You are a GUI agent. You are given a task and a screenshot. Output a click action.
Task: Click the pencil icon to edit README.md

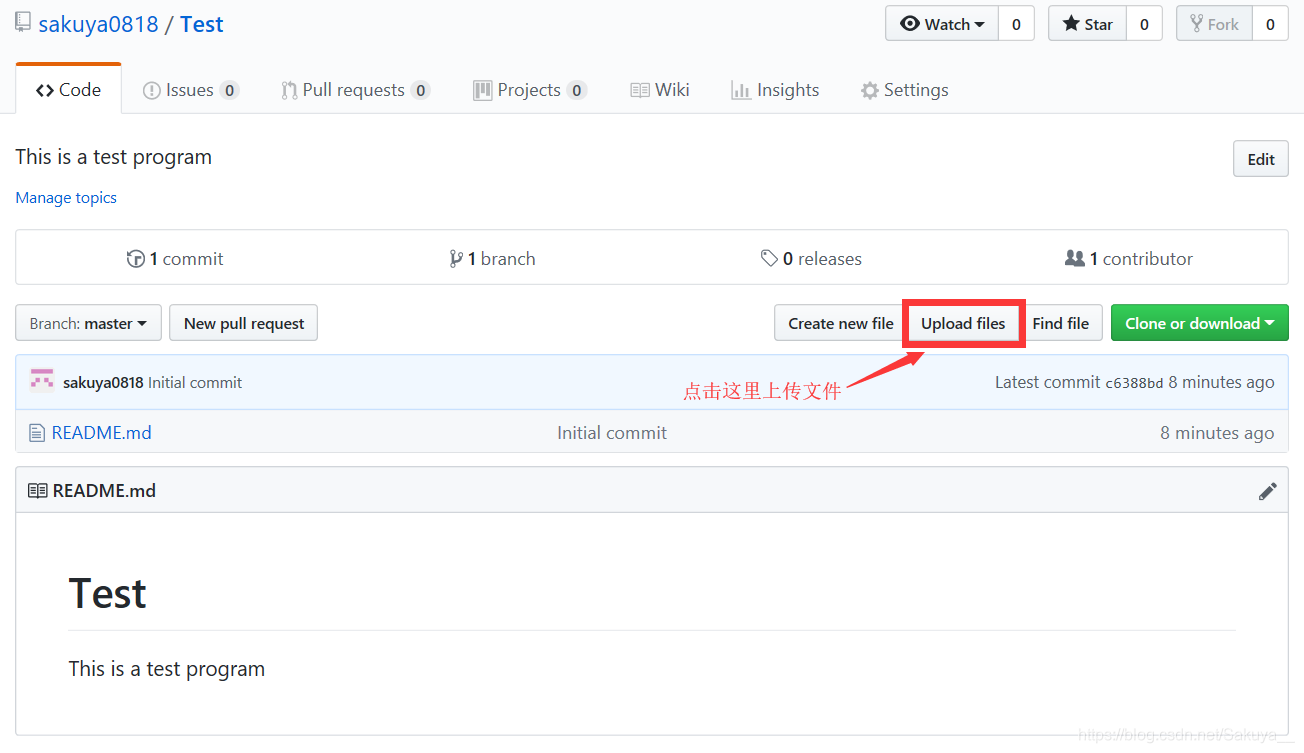[1268, 491]
